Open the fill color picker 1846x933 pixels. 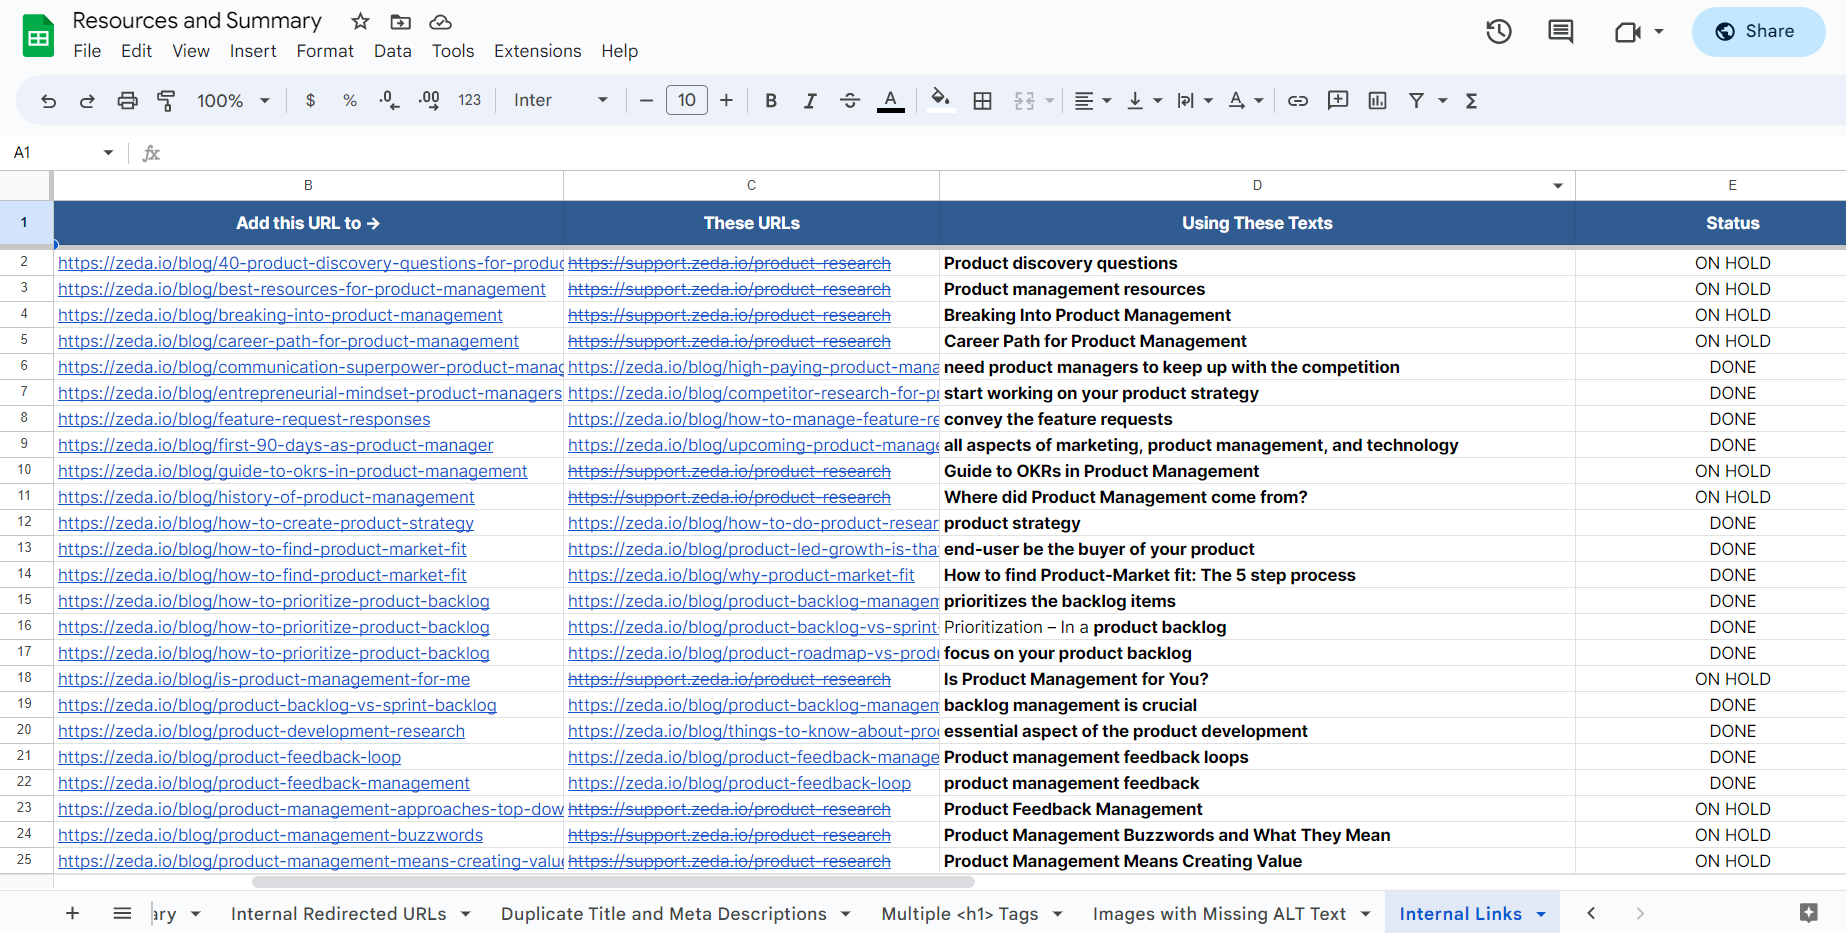tap(940, 100)
